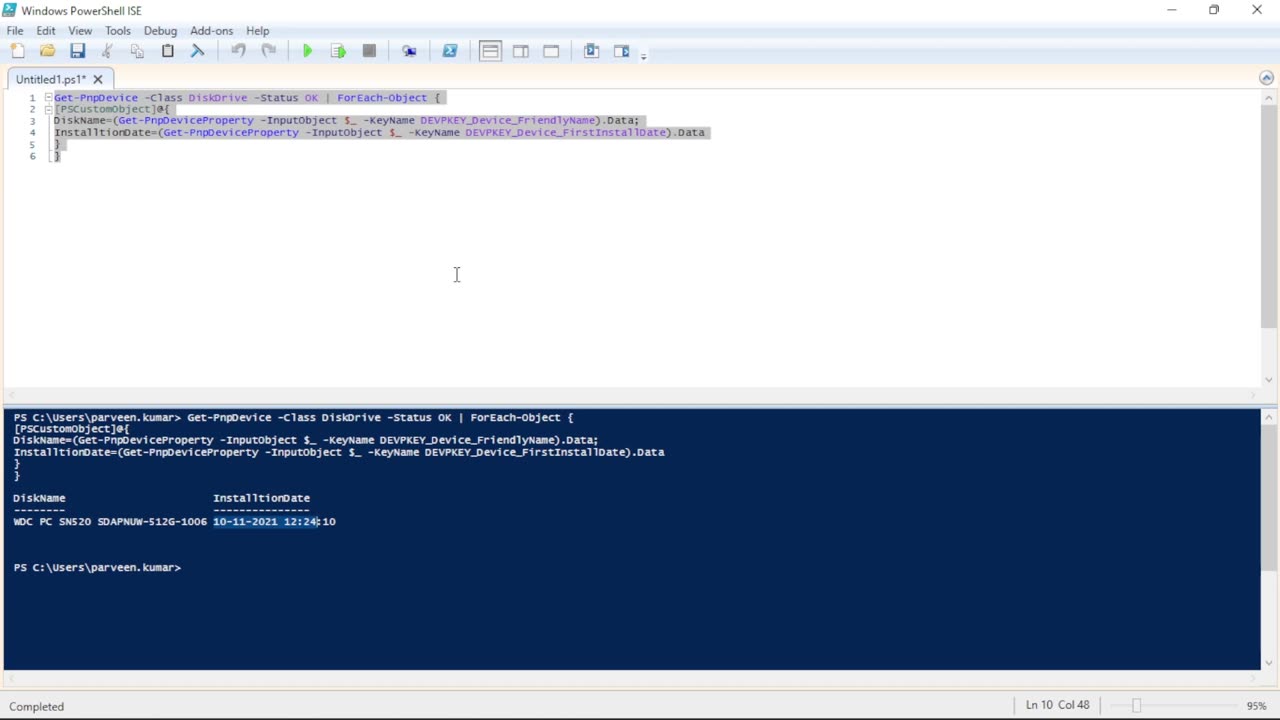Image resolution: width=1280 pixels, height=720 pixels.
Task: Open the File menu
Action: point(15,31)
